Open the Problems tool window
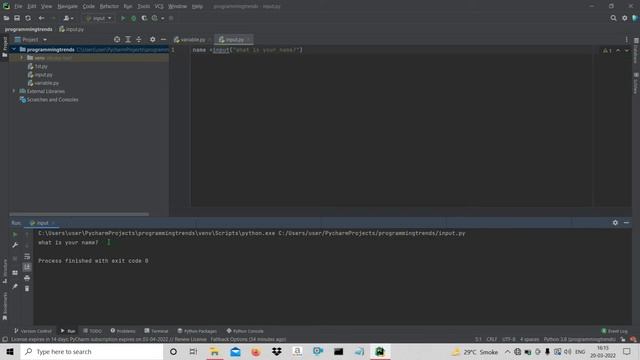640x360 pixels. (123, 331)
